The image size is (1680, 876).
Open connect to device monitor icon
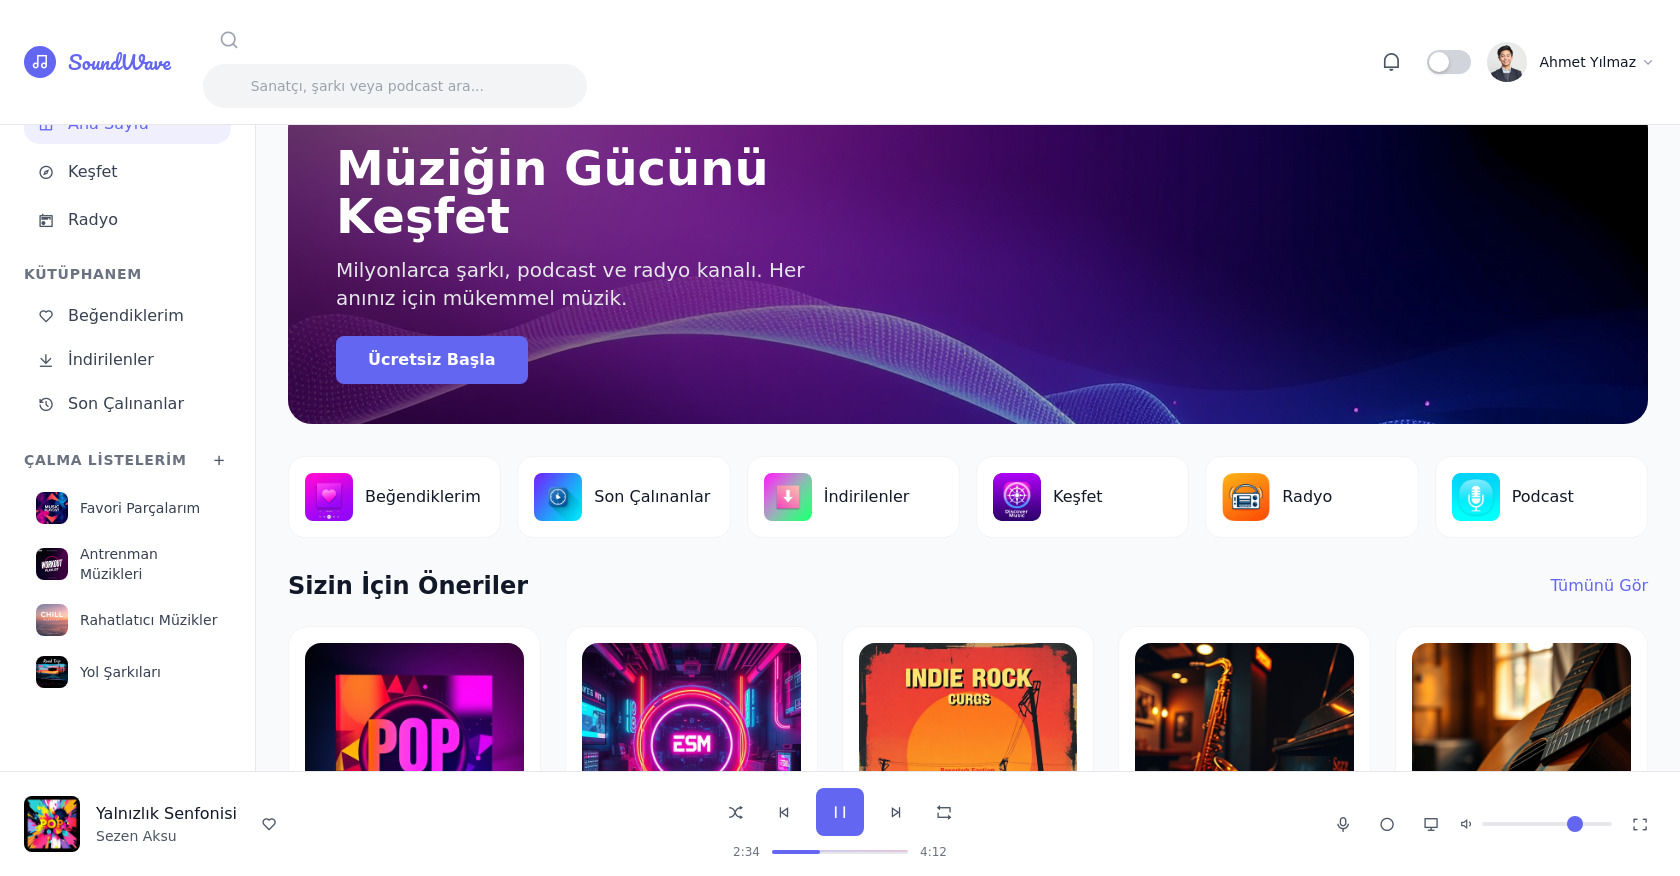click(1431, 824)
